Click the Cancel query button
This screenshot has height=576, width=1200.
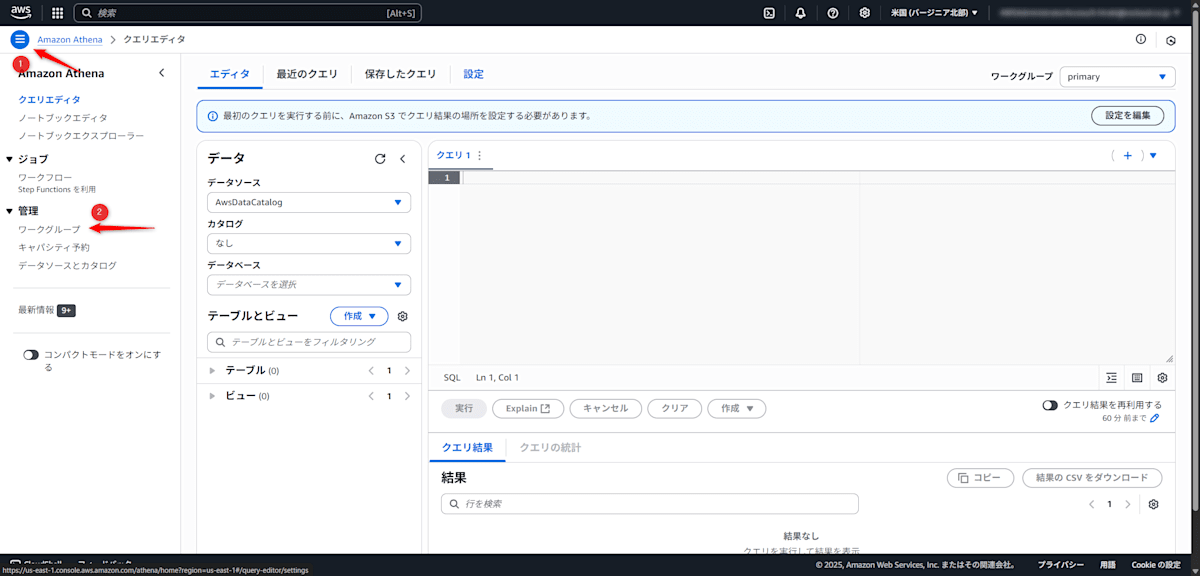coord(605,408)
